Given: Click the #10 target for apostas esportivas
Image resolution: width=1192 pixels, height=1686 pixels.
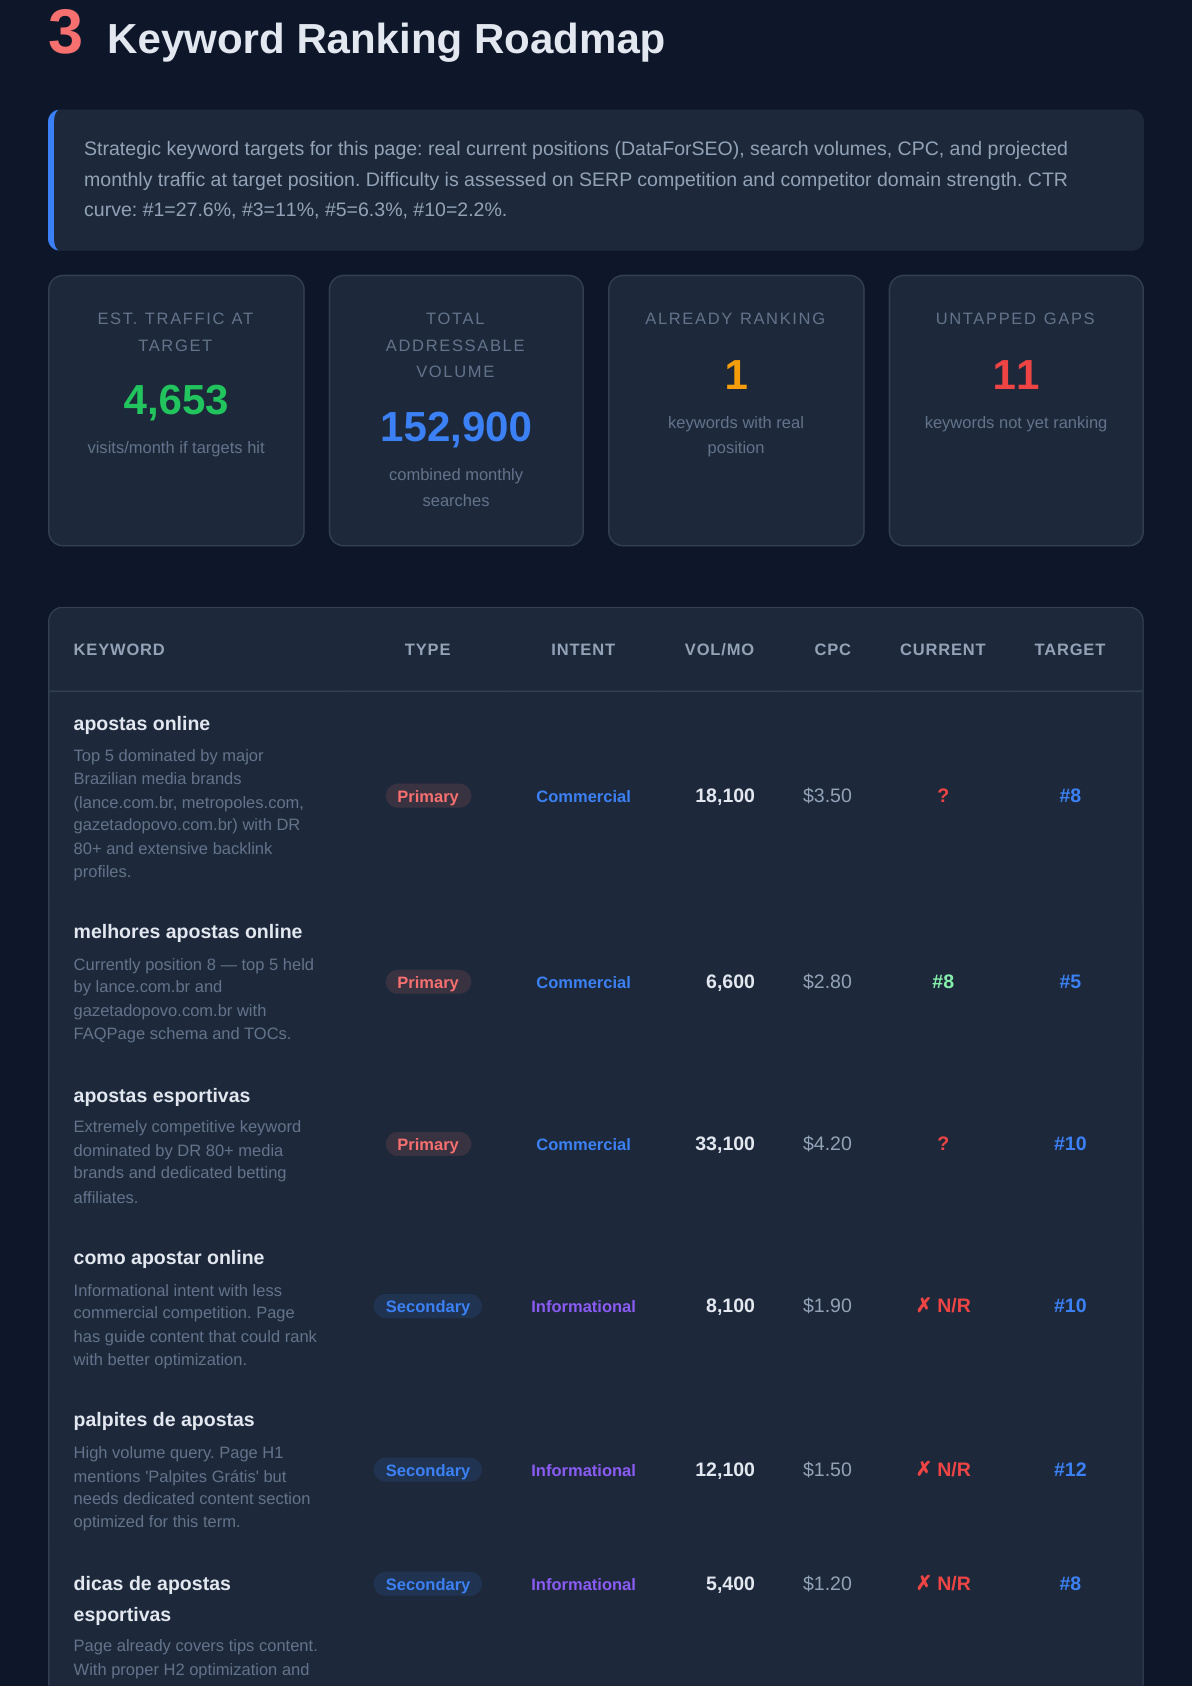Looking at the screenshot, I should pyautogui.click(x=1070, y=1144).
